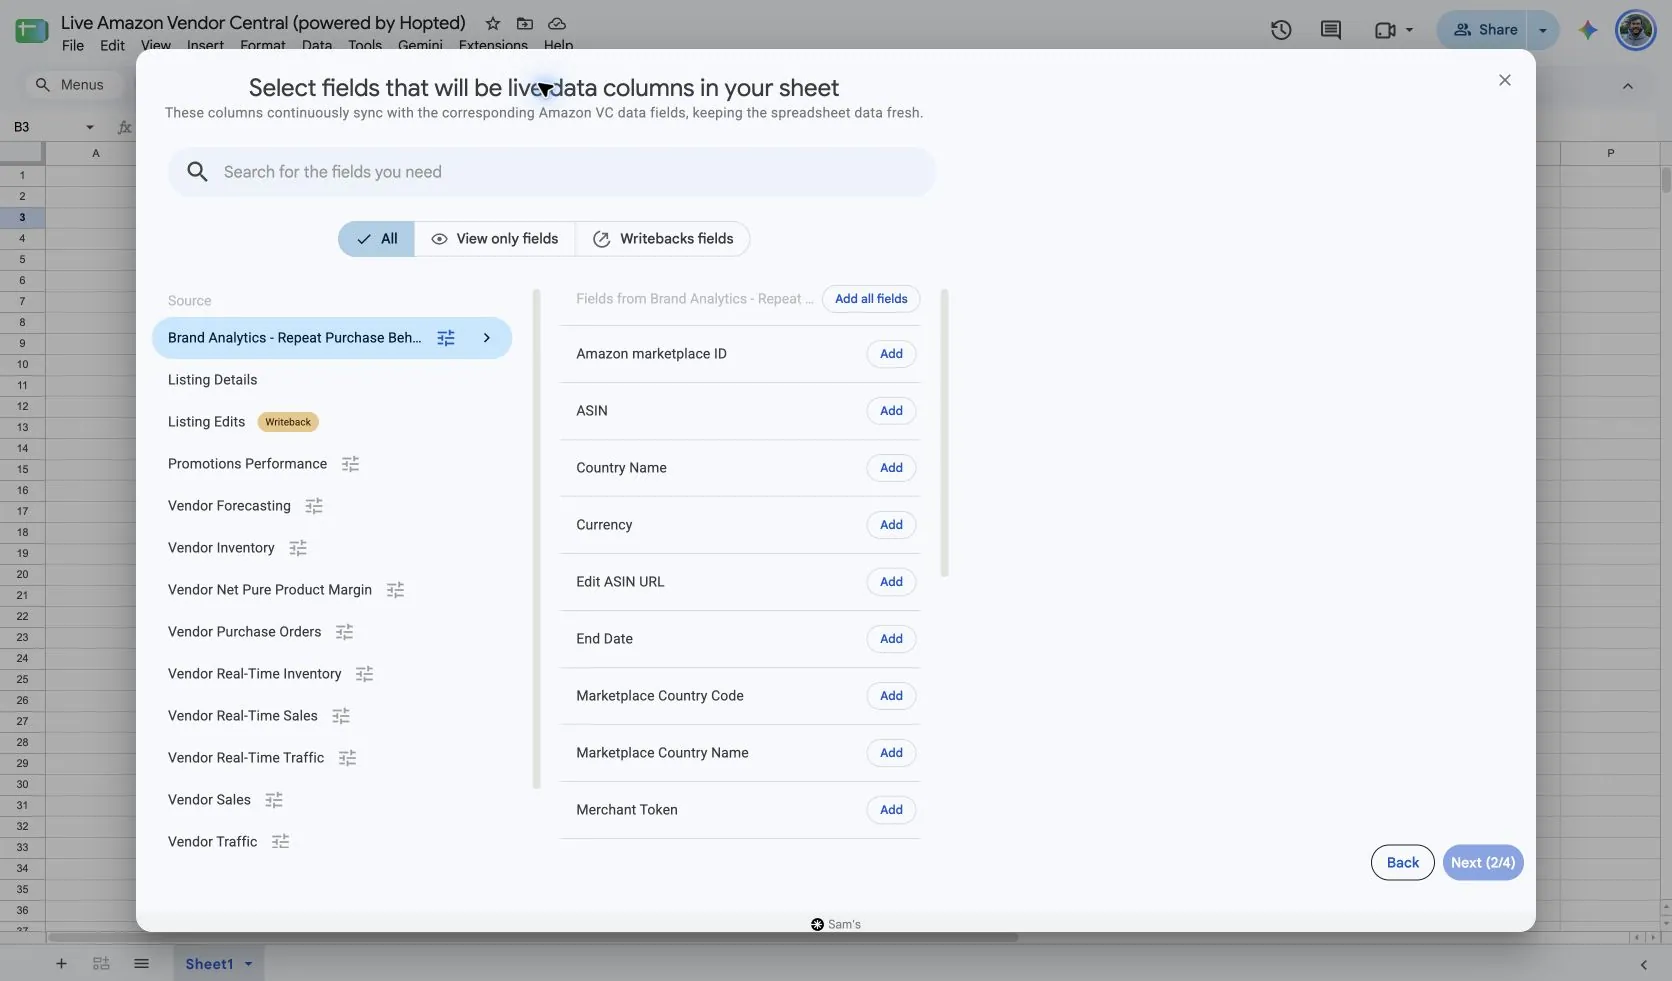Click the source list vertical scrollbar
The image size is (1672, 981).
(x=537, y=539)
